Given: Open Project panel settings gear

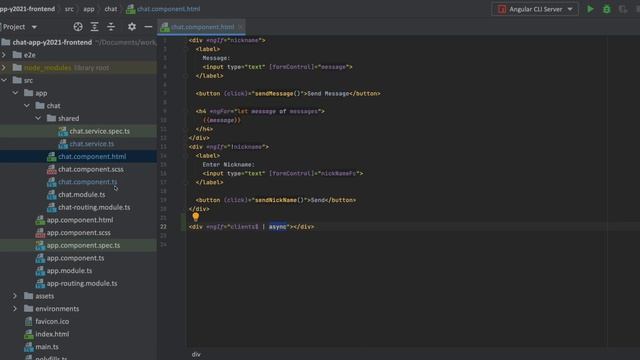Looking at the screenshot, I should pos(131,27).
